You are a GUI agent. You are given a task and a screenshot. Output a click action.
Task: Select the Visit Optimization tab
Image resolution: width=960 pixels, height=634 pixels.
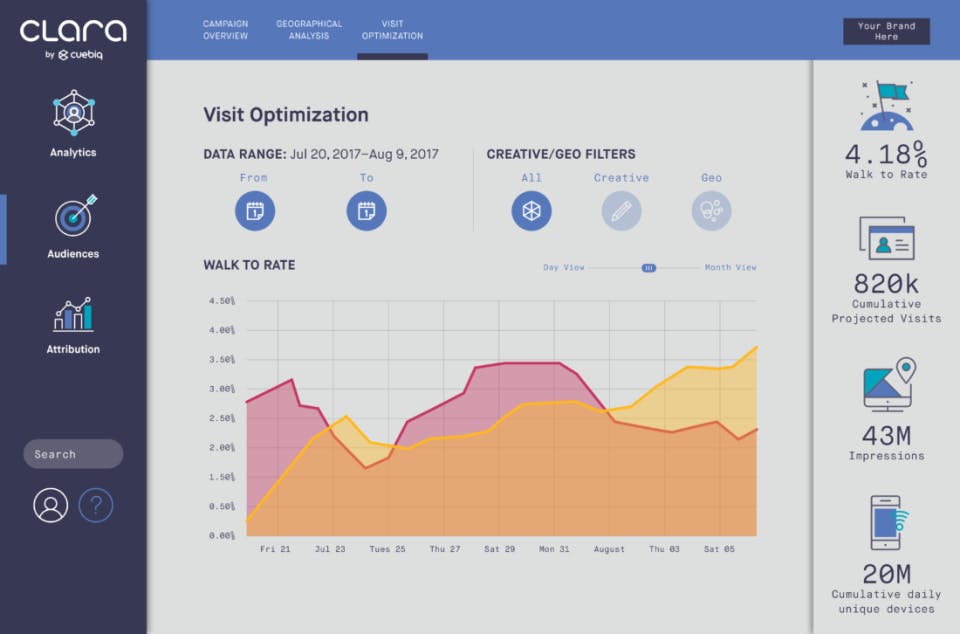[392, 30]
